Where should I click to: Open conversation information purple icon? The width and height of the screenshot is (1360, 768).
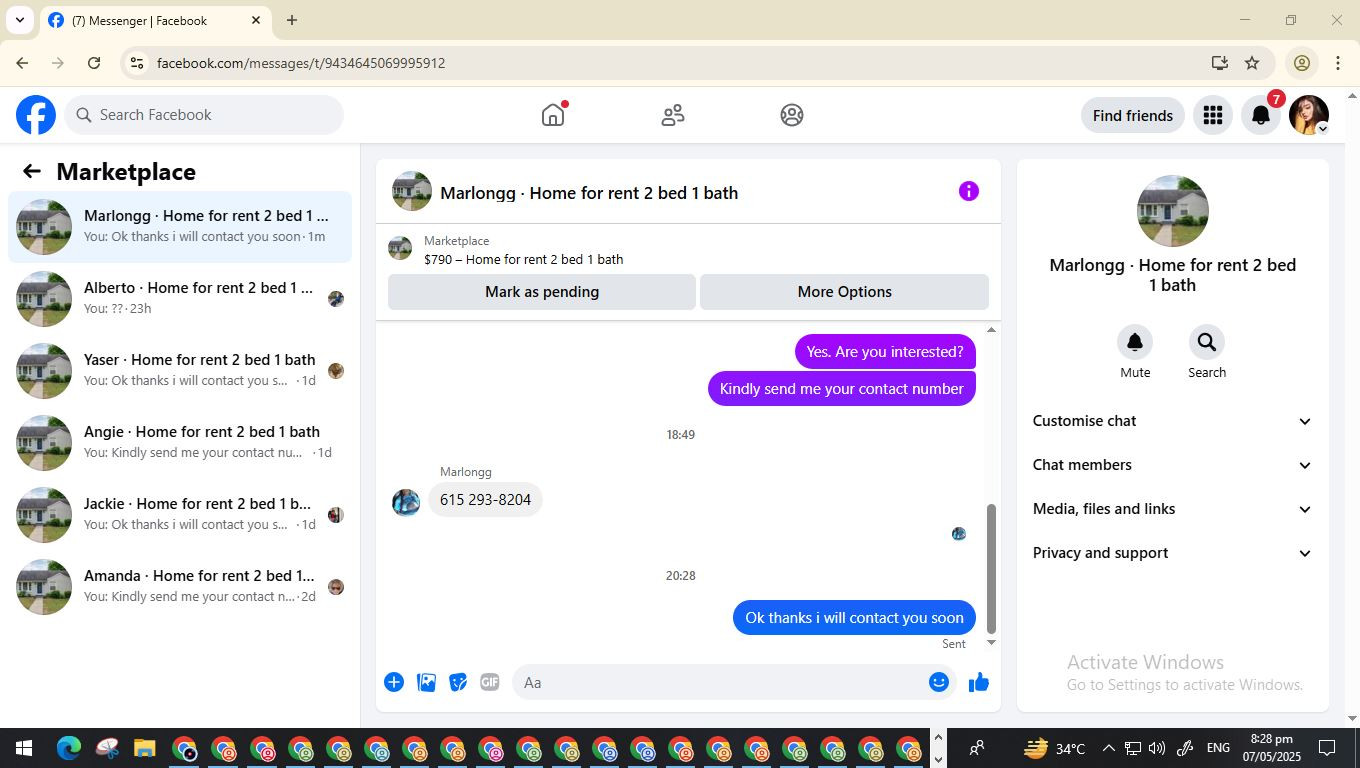[968, 191]
